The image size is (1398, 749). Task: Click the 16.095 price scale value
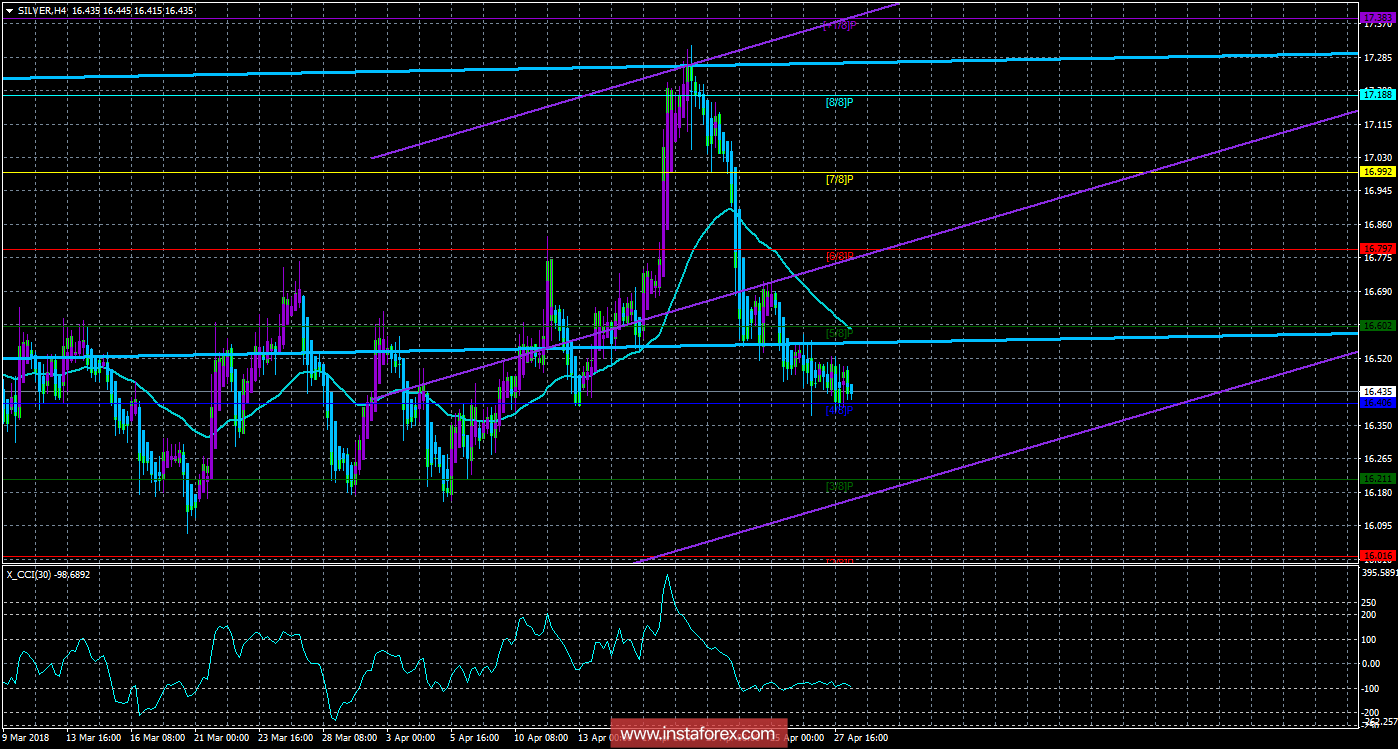pos(1377,526)
